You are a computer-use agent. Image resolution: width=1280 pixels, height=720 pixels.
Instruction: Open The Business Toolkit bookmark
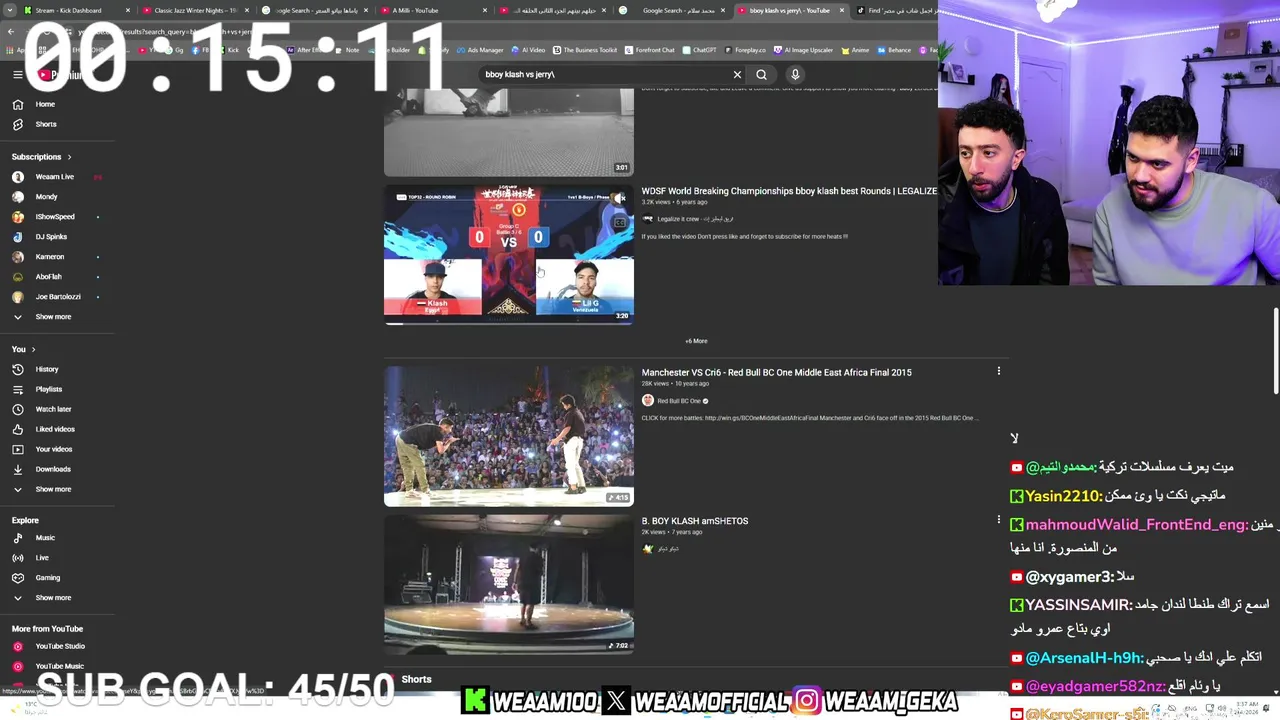coord(585,50)
